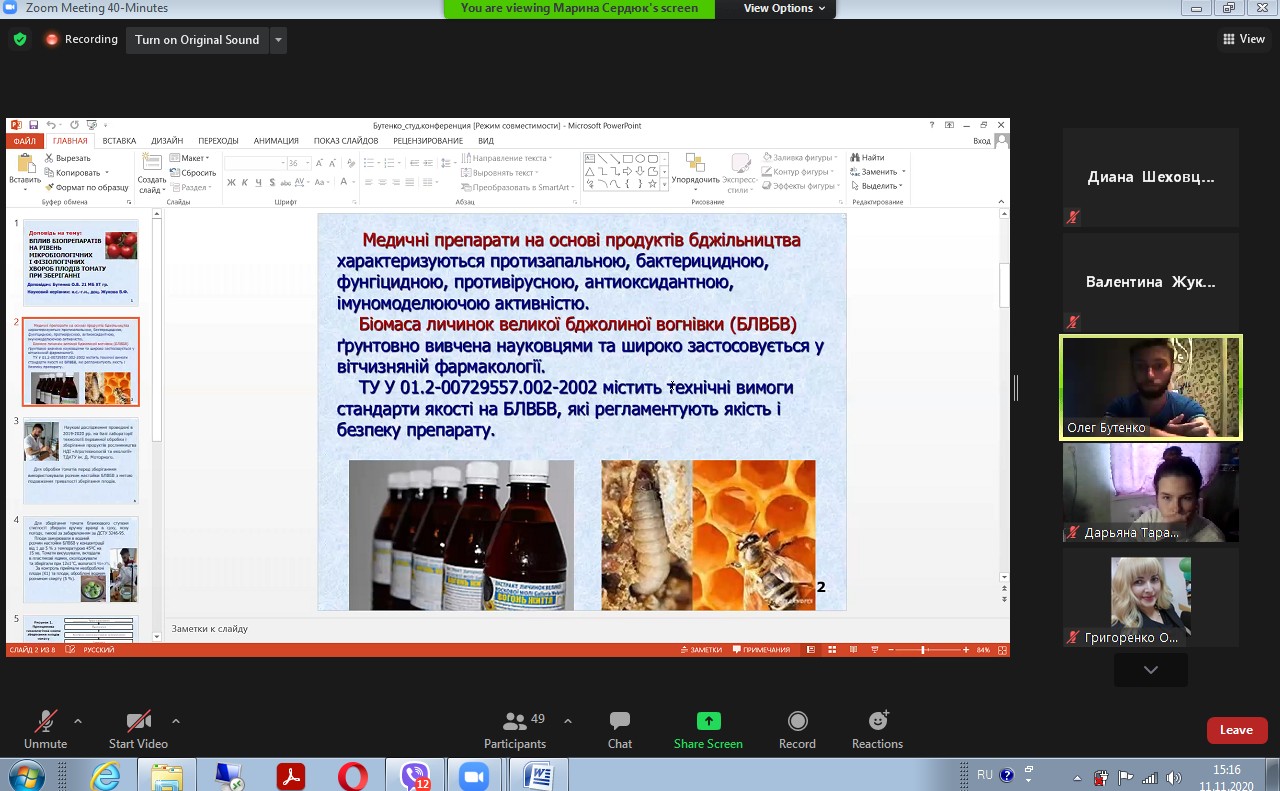1280x791 pixels.
Task: Open the Chat panel
Action: point(619,730)
